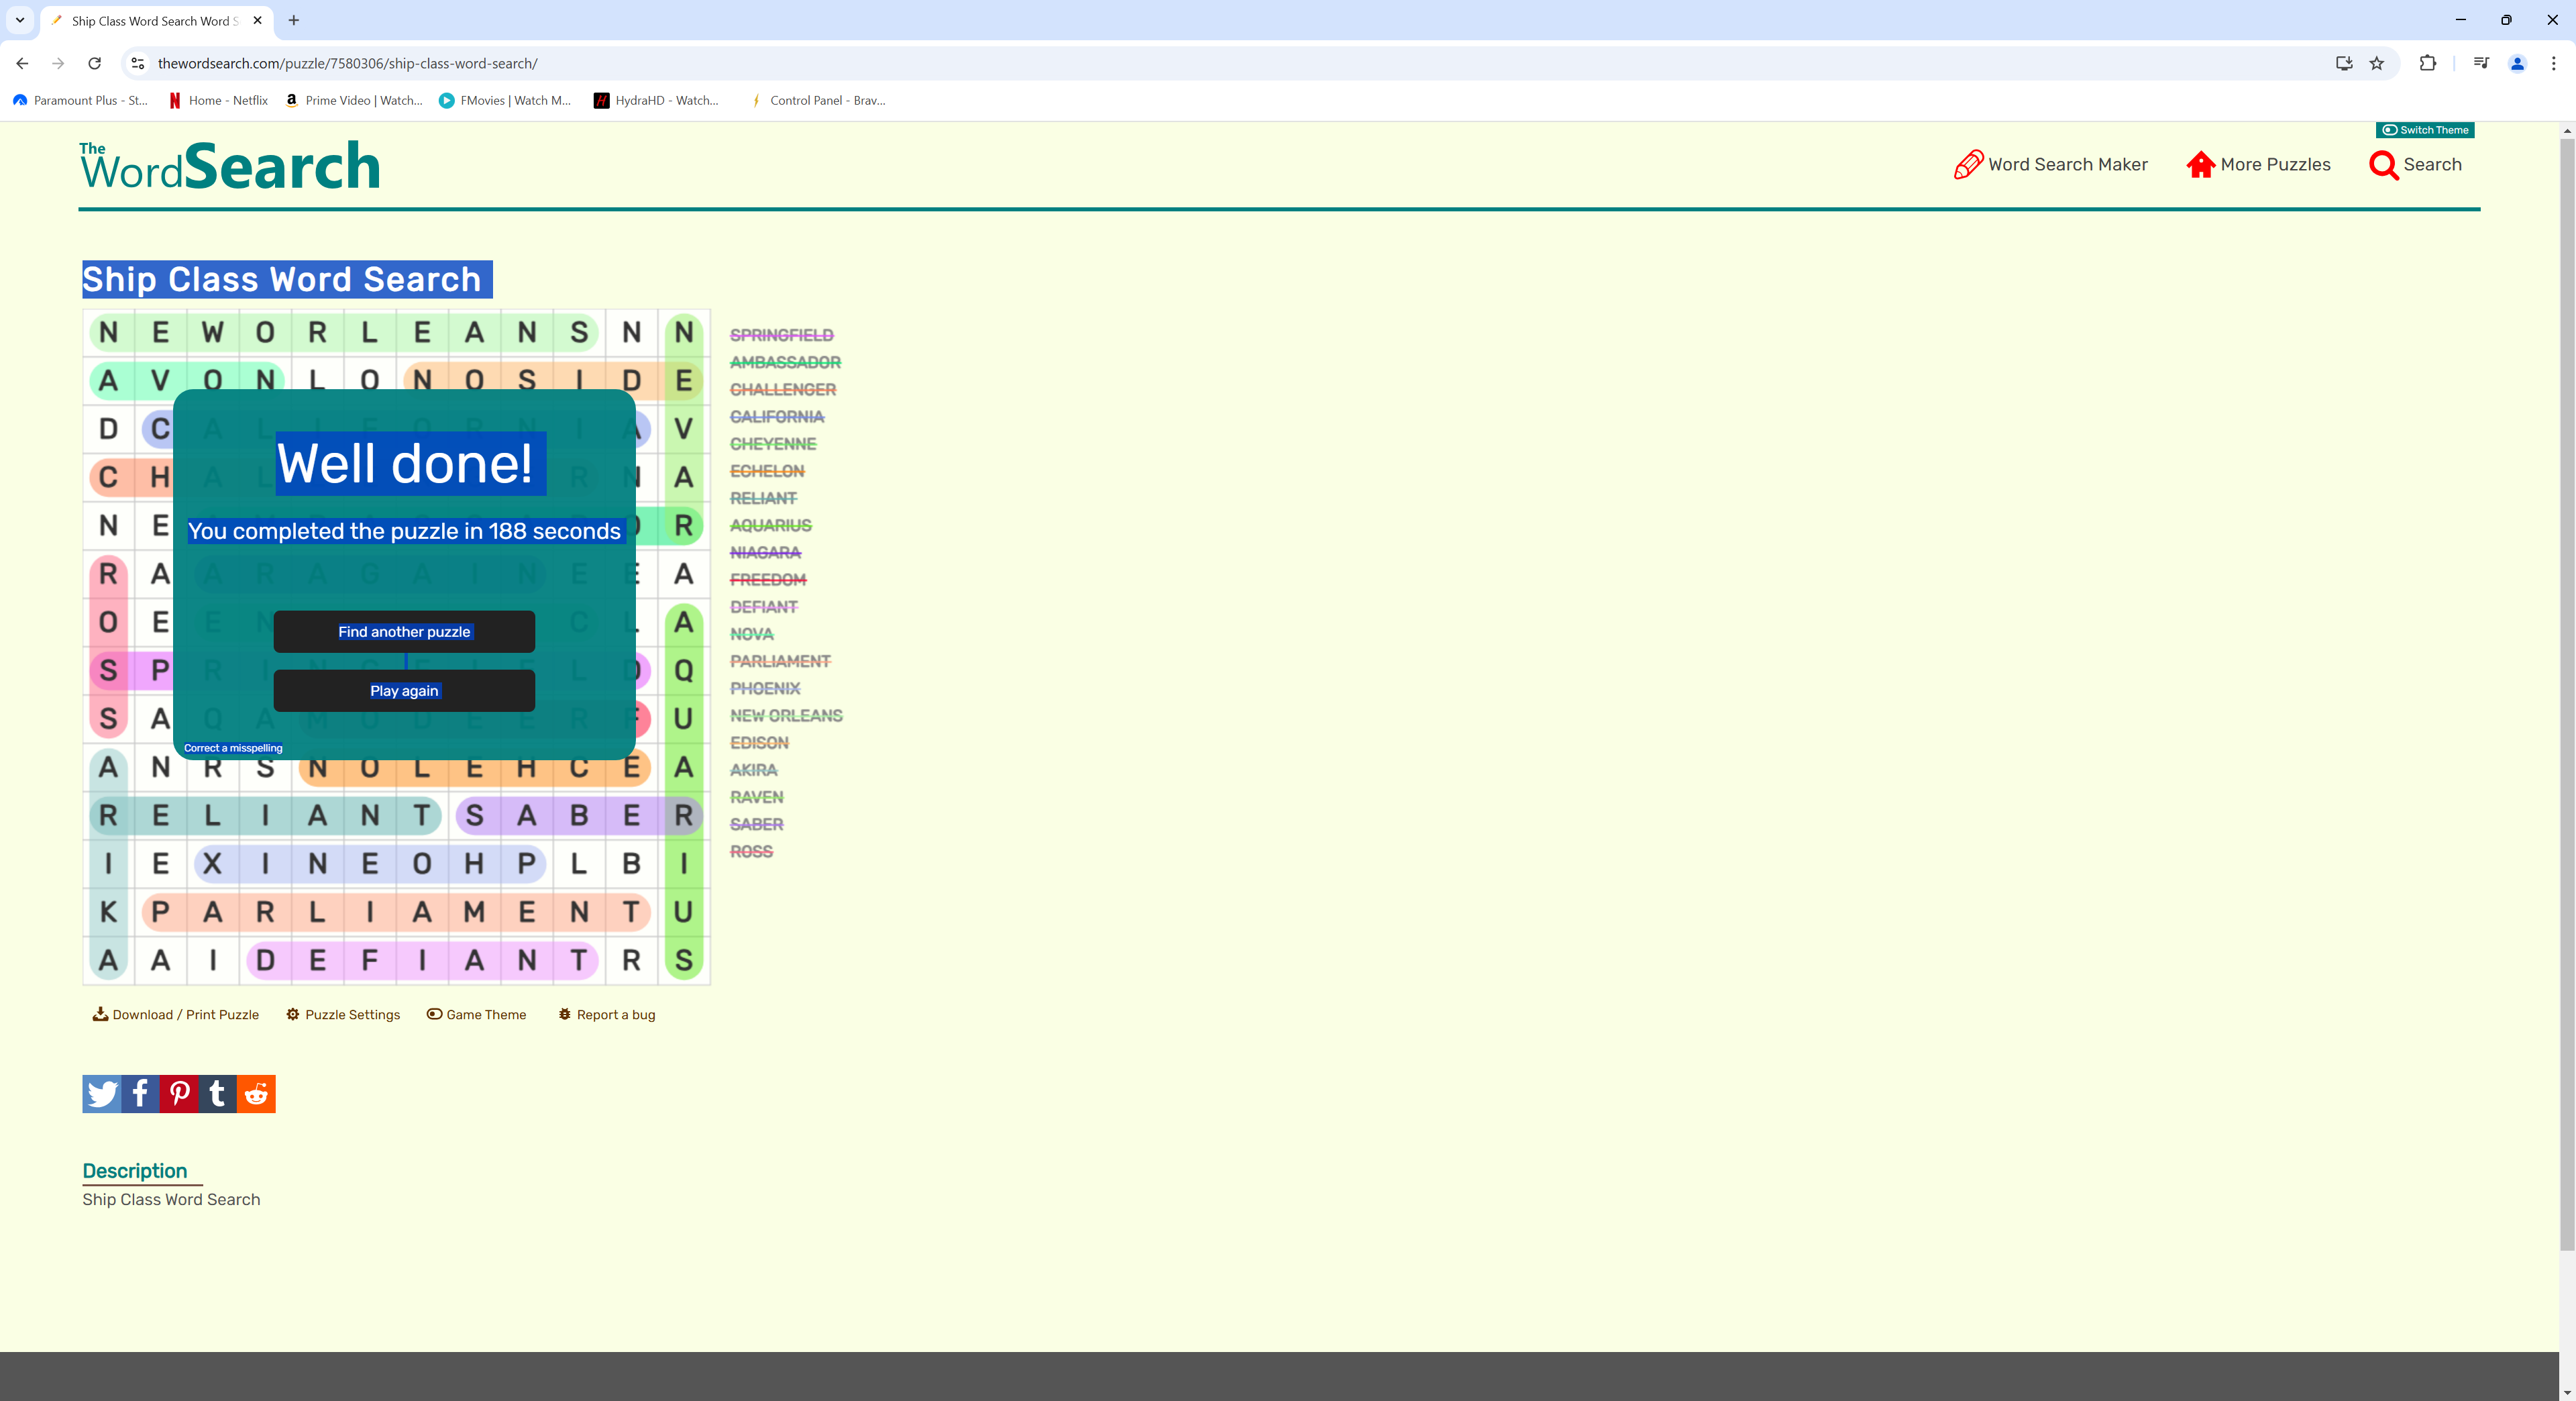Viewport: 2576px width, 1401px height.
Task: Click the FREEDOM word in list
Action: tap(768, 579)
